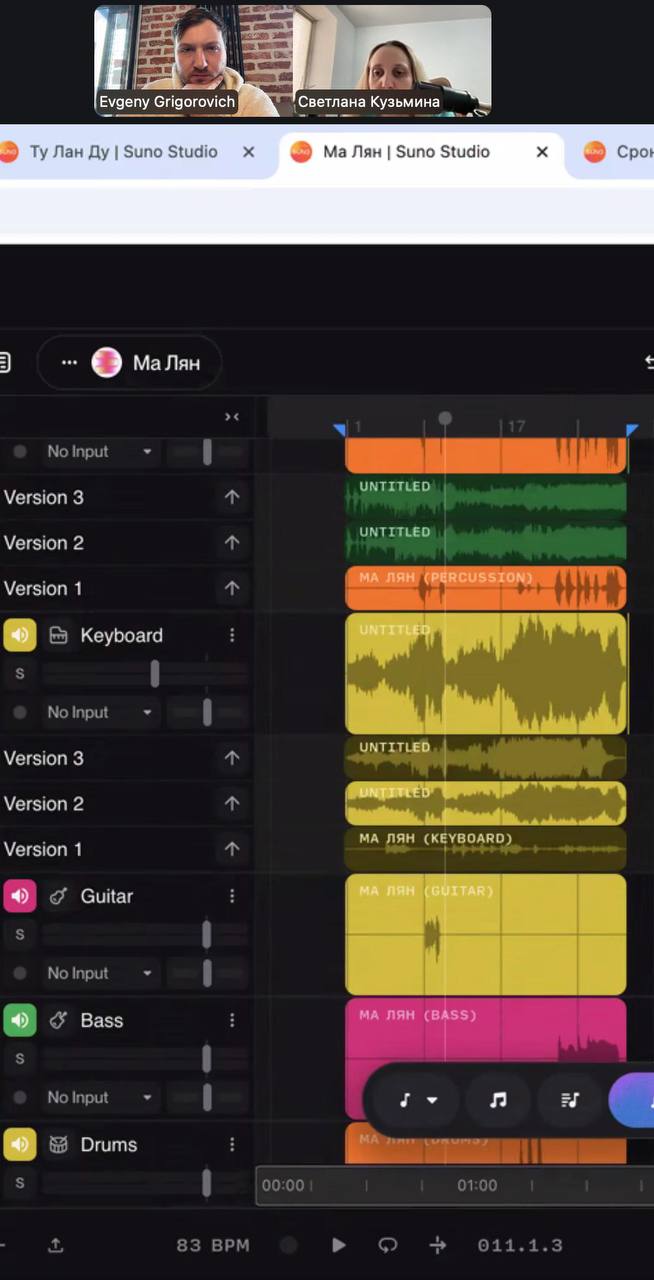Open the Keyboard track No Input dropdown
The image size is (654, 1280).
(x=99, y=712)
